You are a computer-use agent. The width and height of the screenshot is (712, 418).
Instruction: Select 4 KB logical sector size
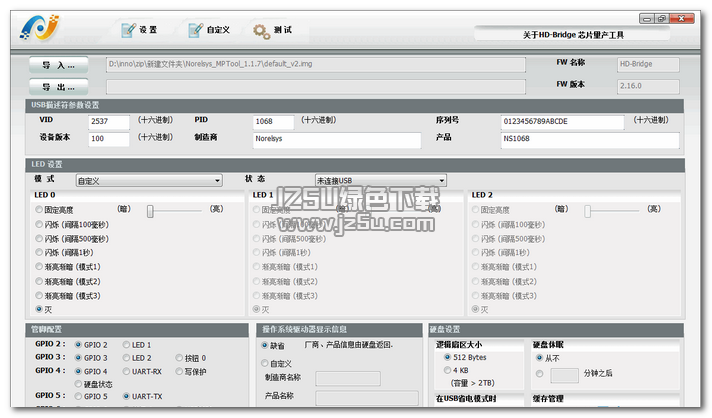(447, 370)
